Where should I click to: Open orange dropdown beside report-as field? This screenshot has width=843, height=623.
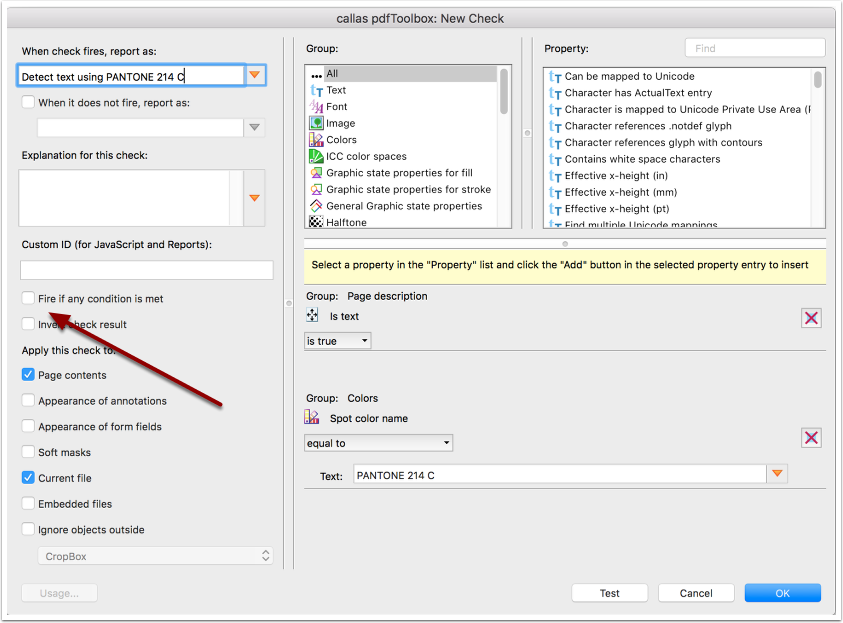[255, 75]
